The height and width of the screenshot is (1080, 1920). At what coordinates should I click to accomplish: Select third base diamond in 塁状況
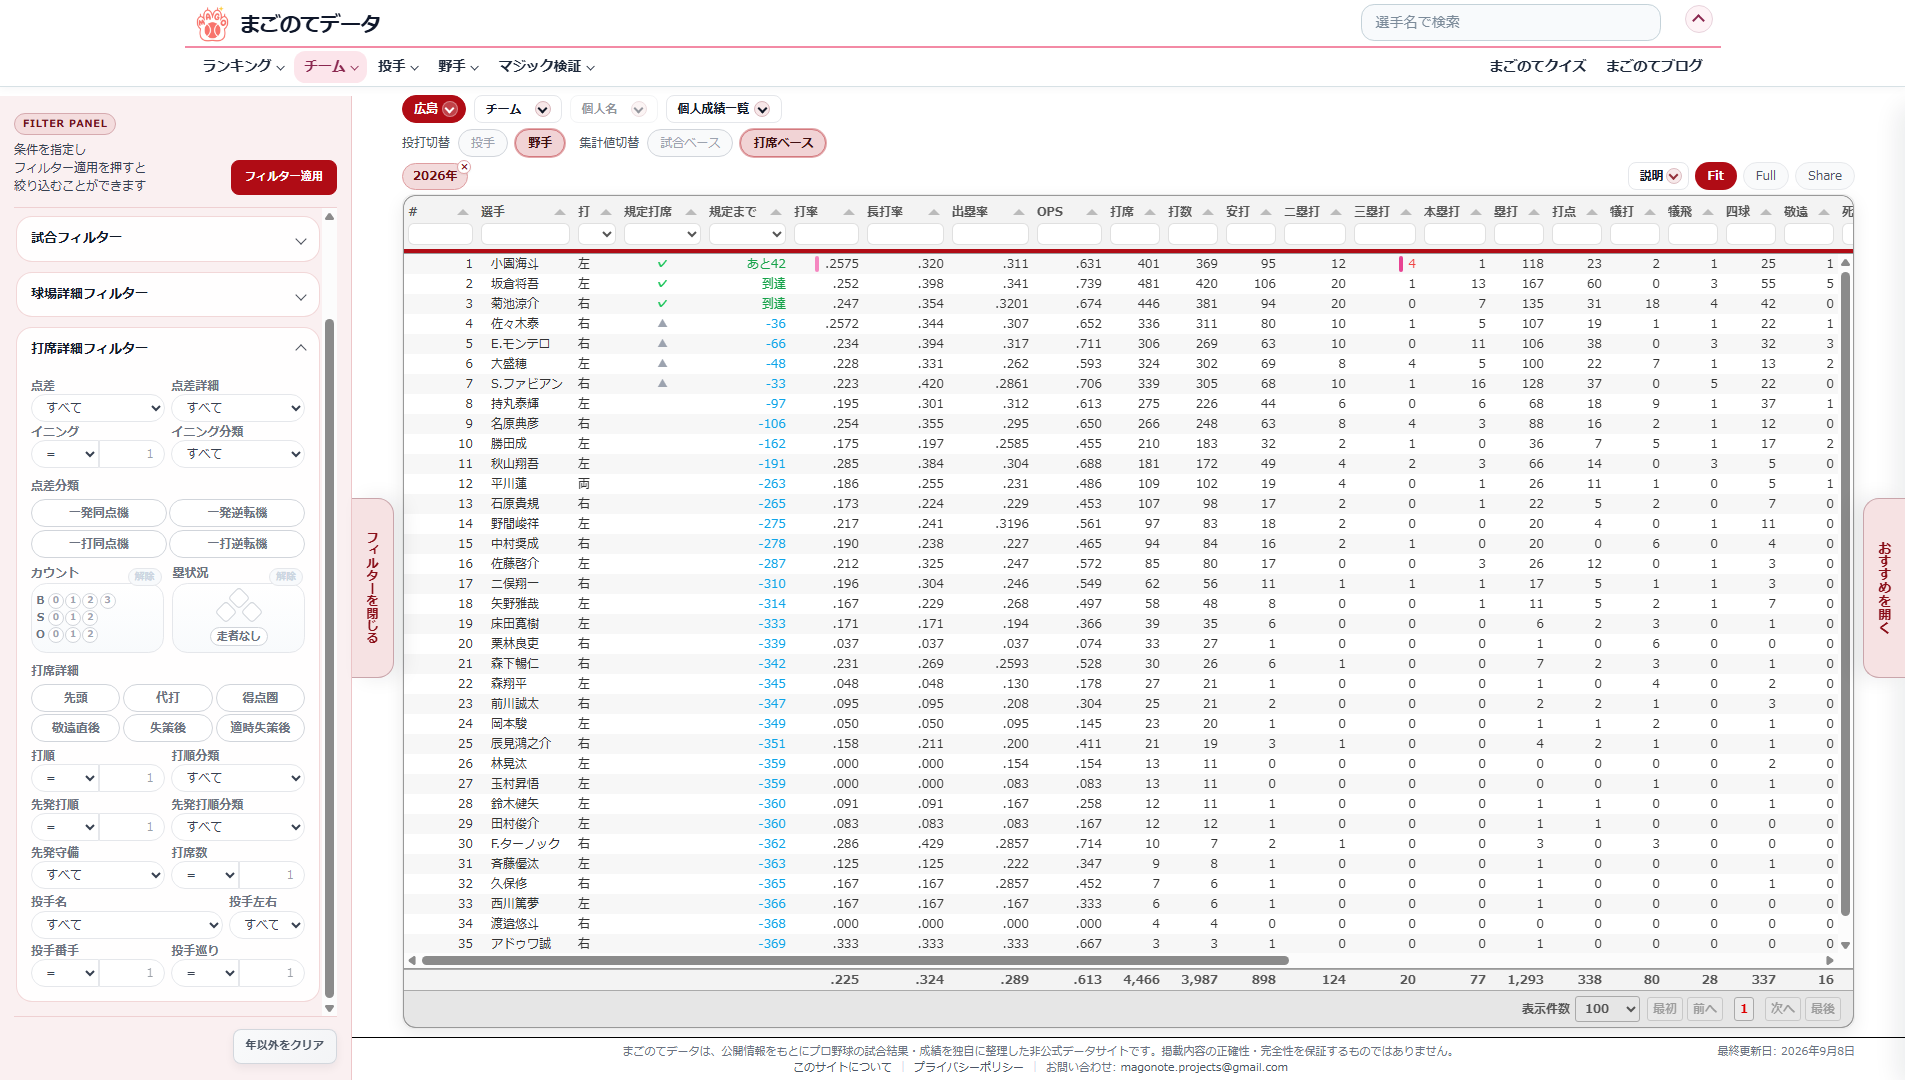click(226, 611)
